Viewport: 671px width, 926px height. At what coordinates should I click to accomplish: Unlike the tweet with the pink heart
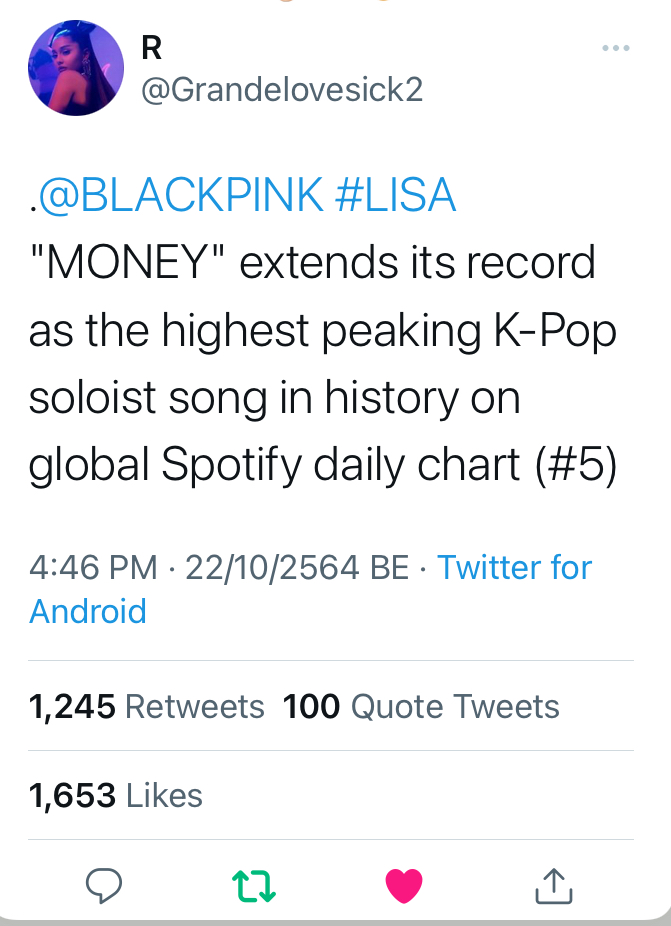click(404, 883)
